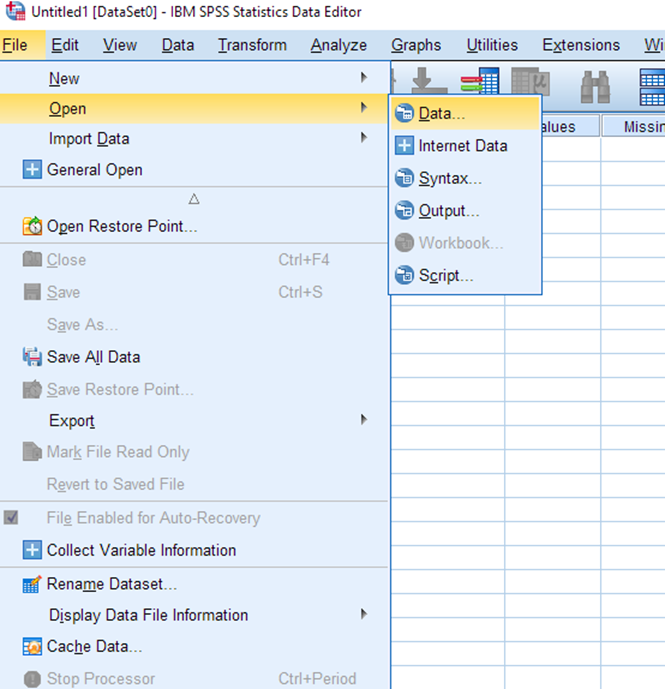Select General Open menu entry
The width and height of the screenshot is (665, 689).
point(193,170)
